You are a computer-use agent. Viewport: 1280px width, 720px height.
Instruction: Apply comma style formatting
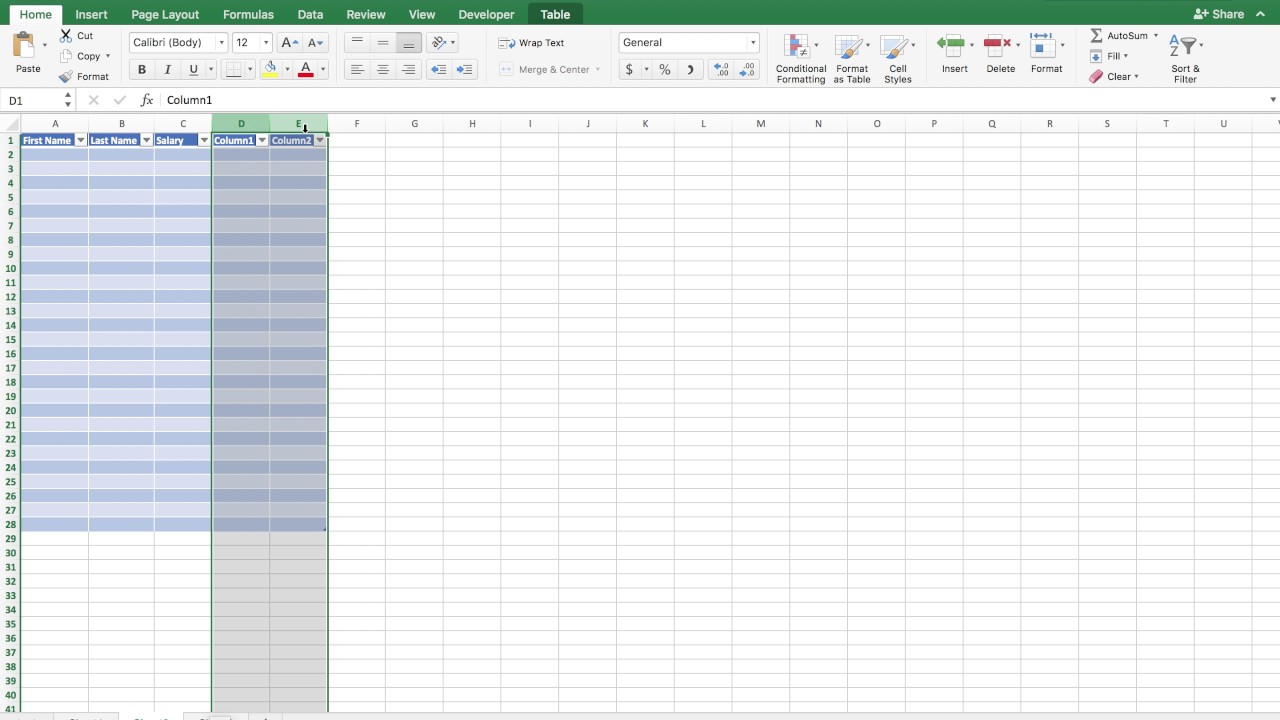point(690,70)
